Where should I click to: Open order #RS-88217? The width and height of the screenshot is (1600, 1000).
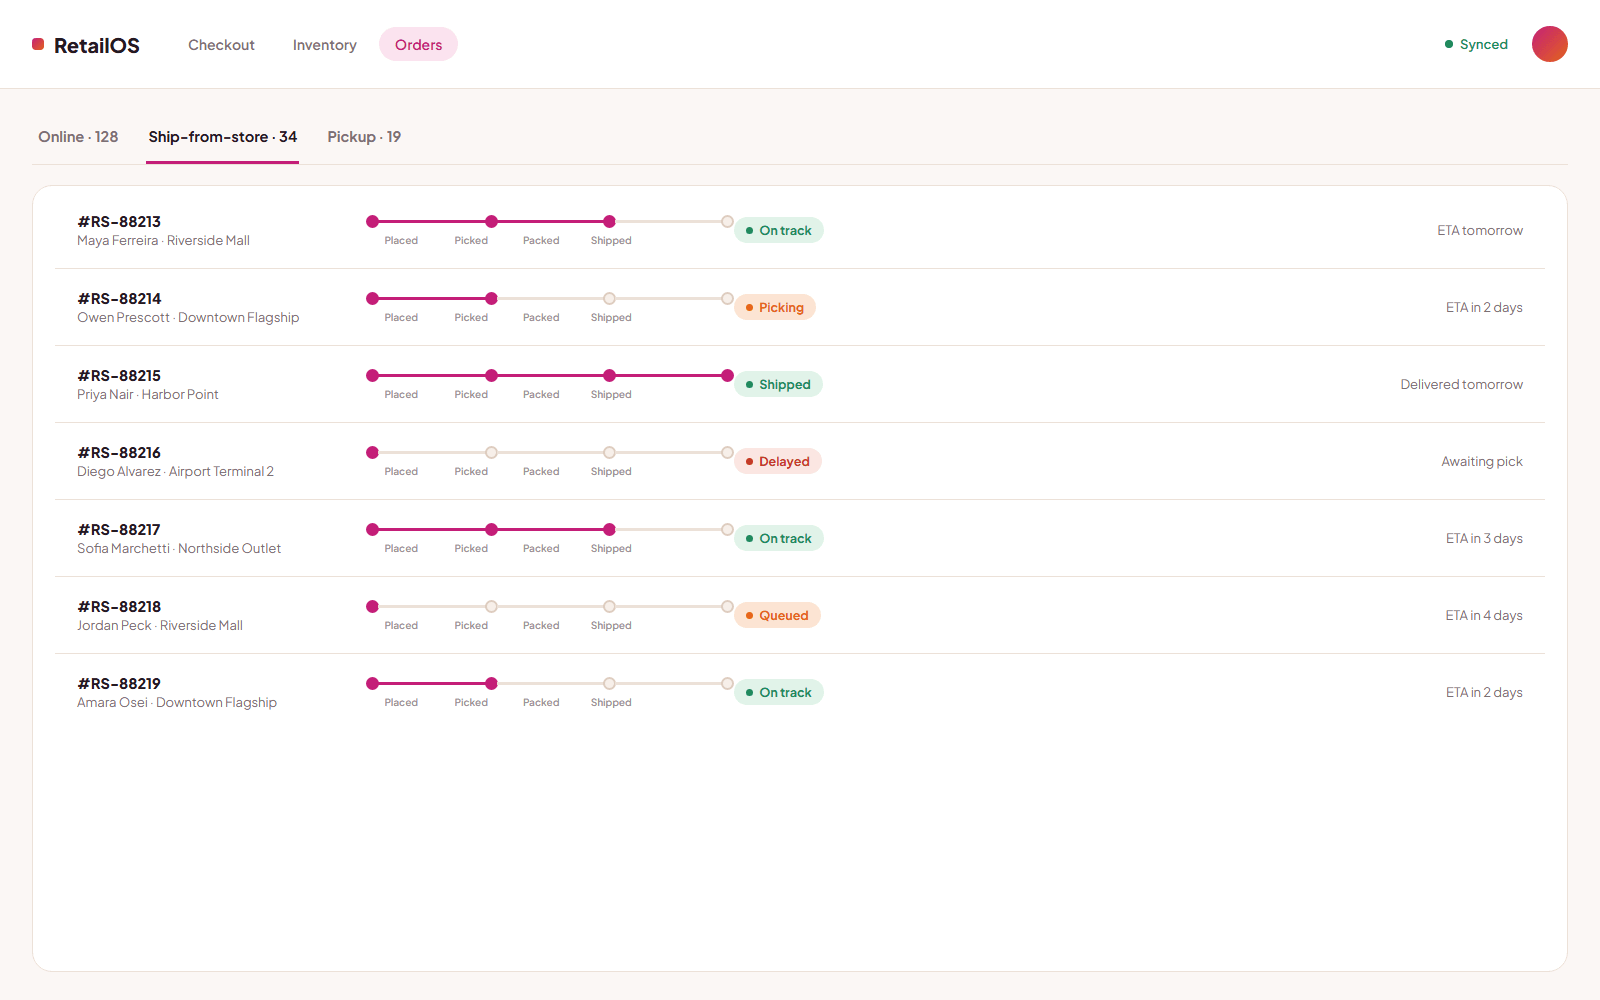[800, 538]
